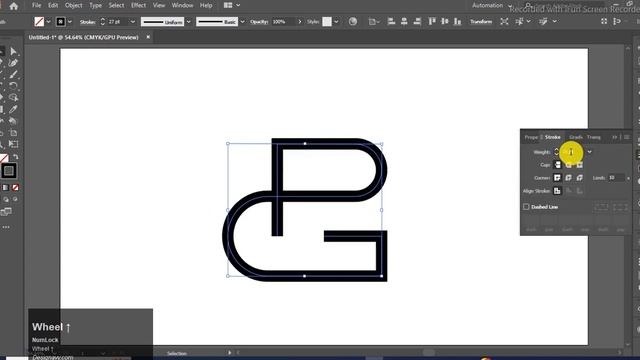Close the Untitled-1 document tab
The height and width of the screenshot is (360, 640).
148,37
